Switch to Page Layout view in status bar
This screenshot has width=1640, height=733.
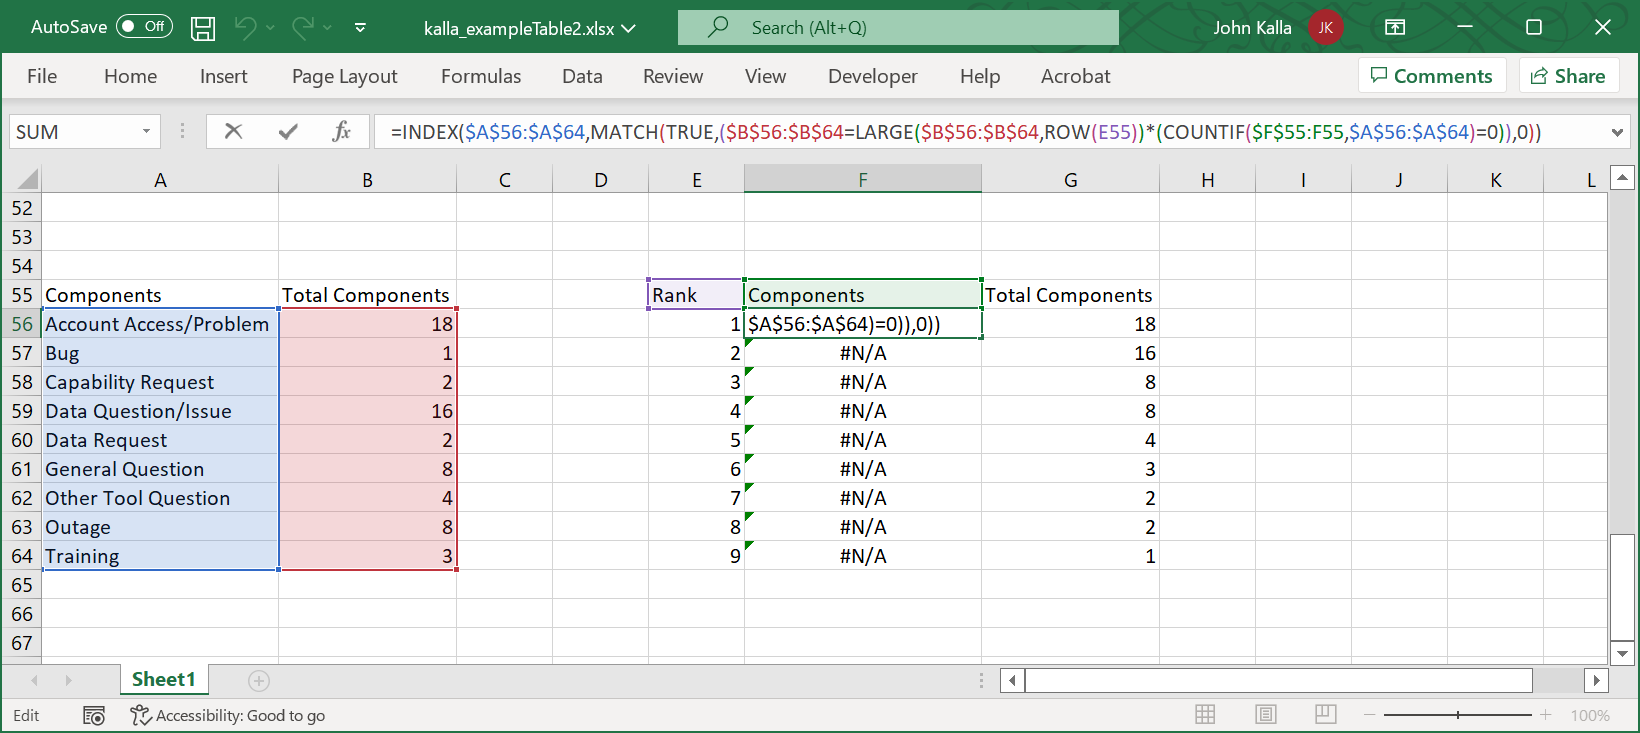pos(1266,715)
